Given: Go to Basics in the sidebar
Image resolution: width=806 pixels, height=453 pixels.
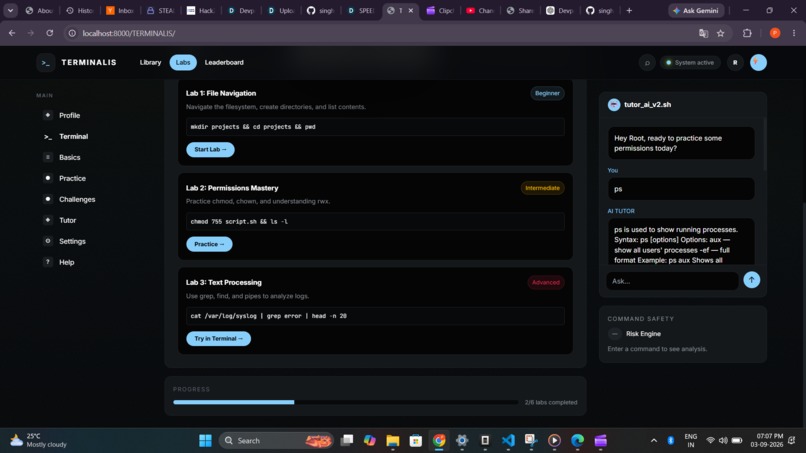Looking at the screenshot, I should click(69, 157).
